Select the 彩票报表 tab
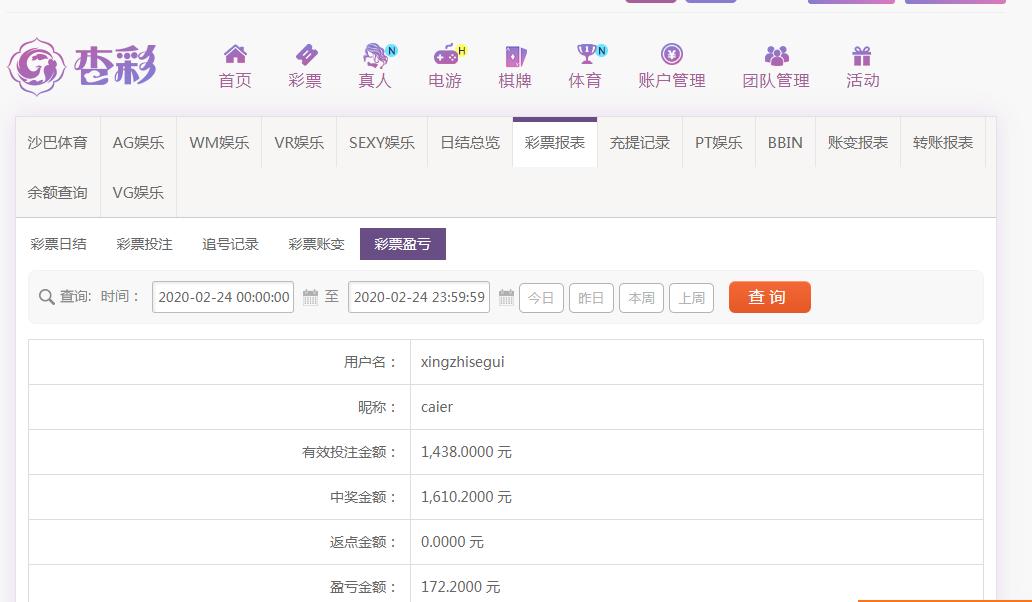The height and width of the screenshot is (602, 1032). 555,143
